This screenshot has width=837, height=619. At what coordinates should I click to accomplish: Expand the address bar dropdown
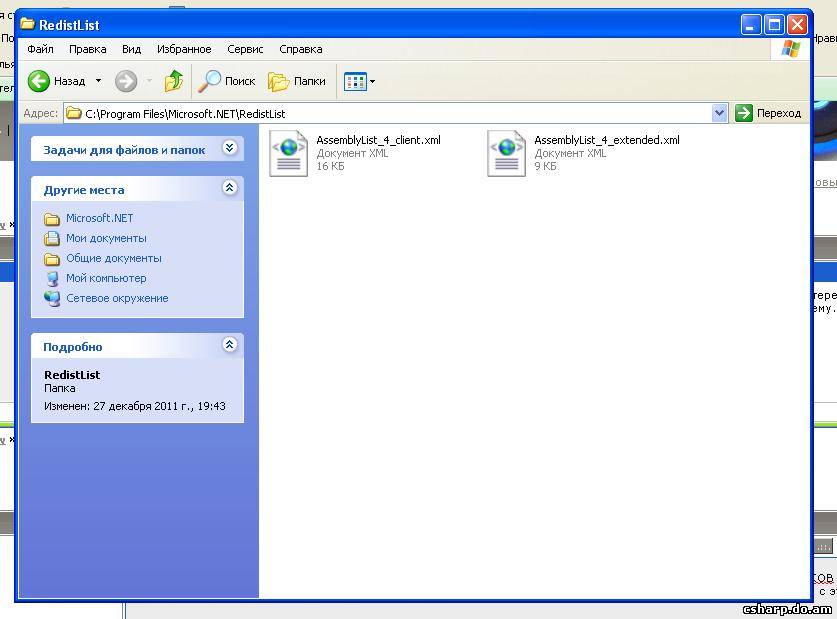click(x=720, y=113)
